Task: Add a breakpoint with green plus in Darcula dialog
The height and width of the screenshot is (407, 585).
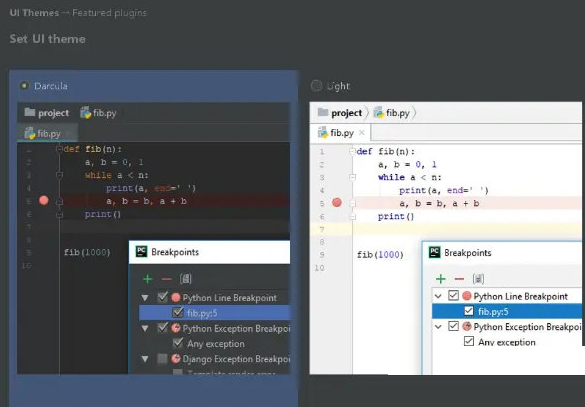Action: (x=148, y=279)
